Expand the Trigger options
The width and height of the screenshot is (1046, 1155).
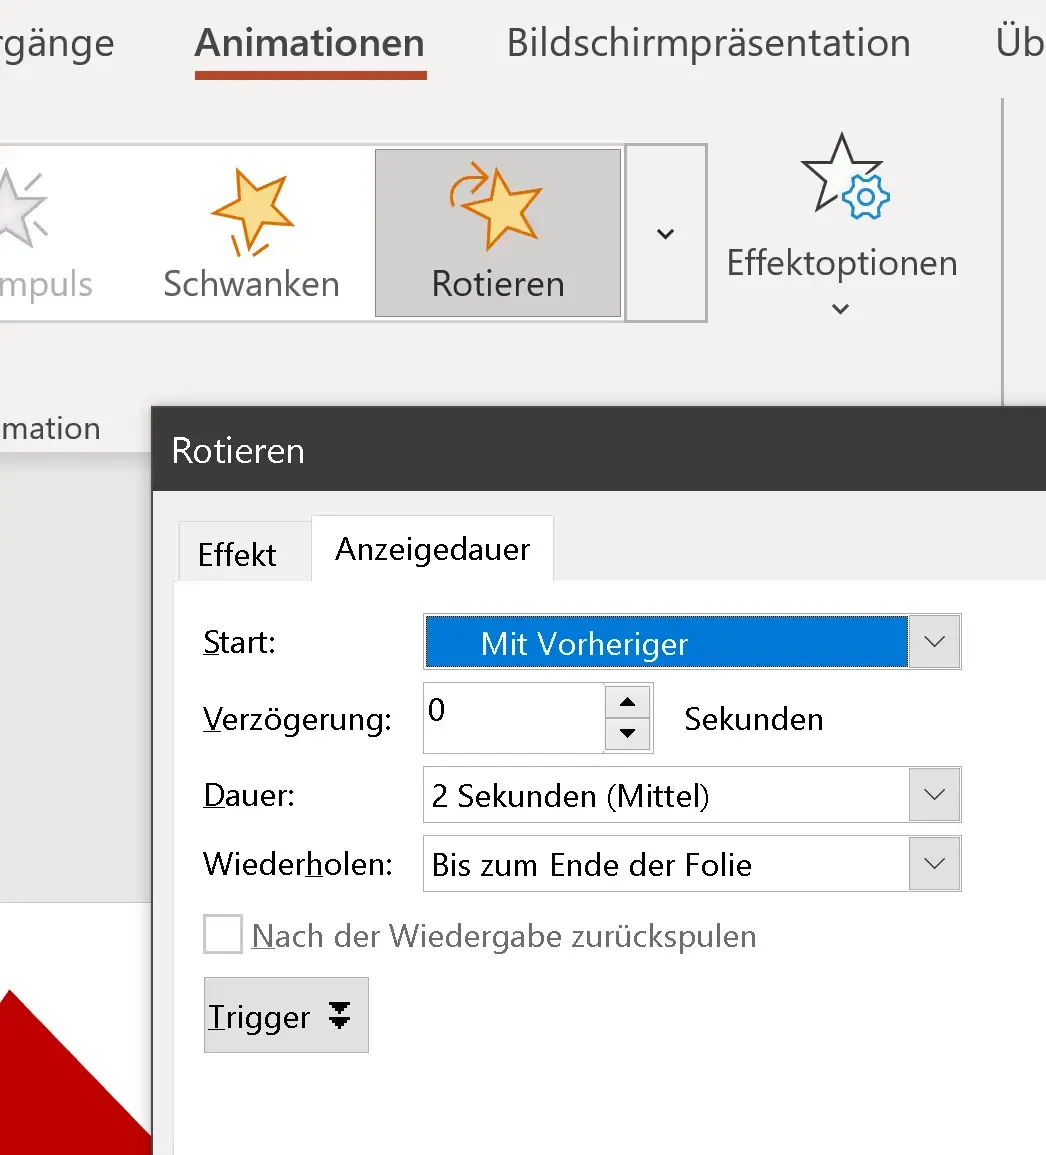[285, 1015]
